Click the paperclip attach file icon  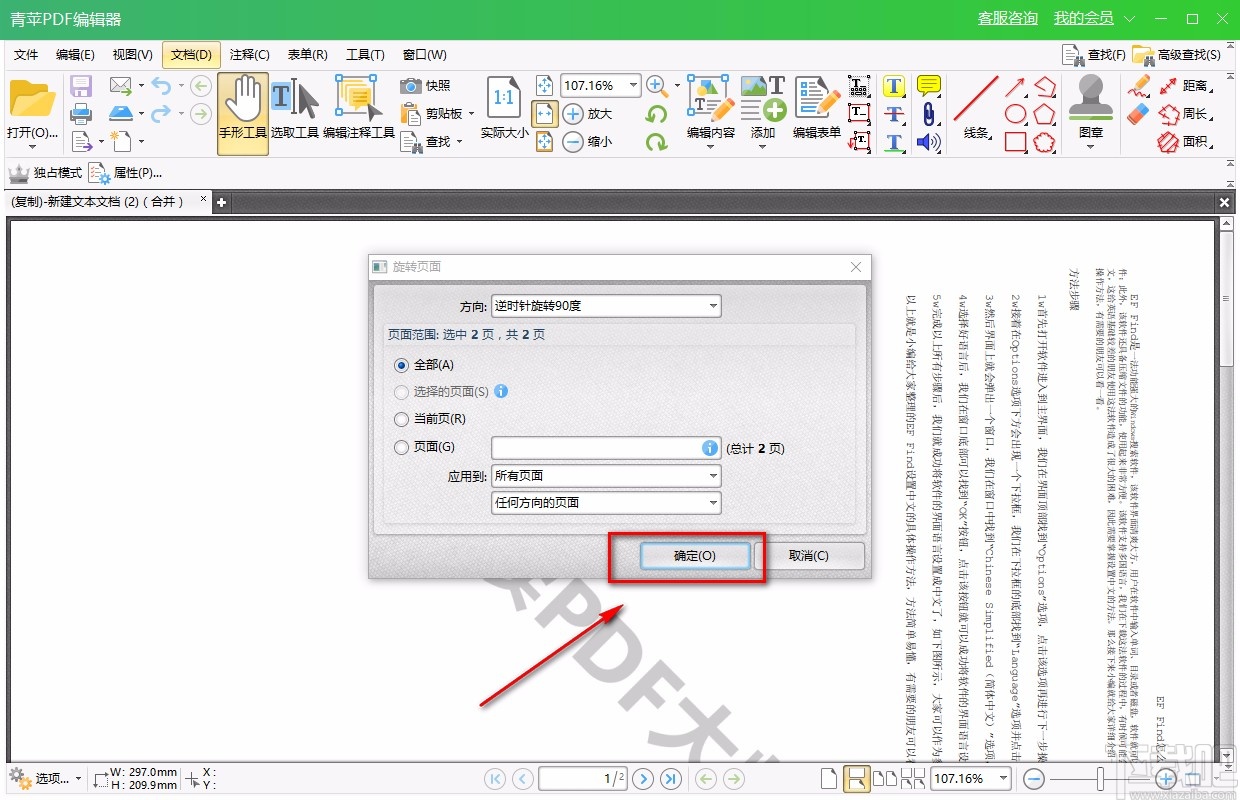pyautogui.click(x=929, y=114)
